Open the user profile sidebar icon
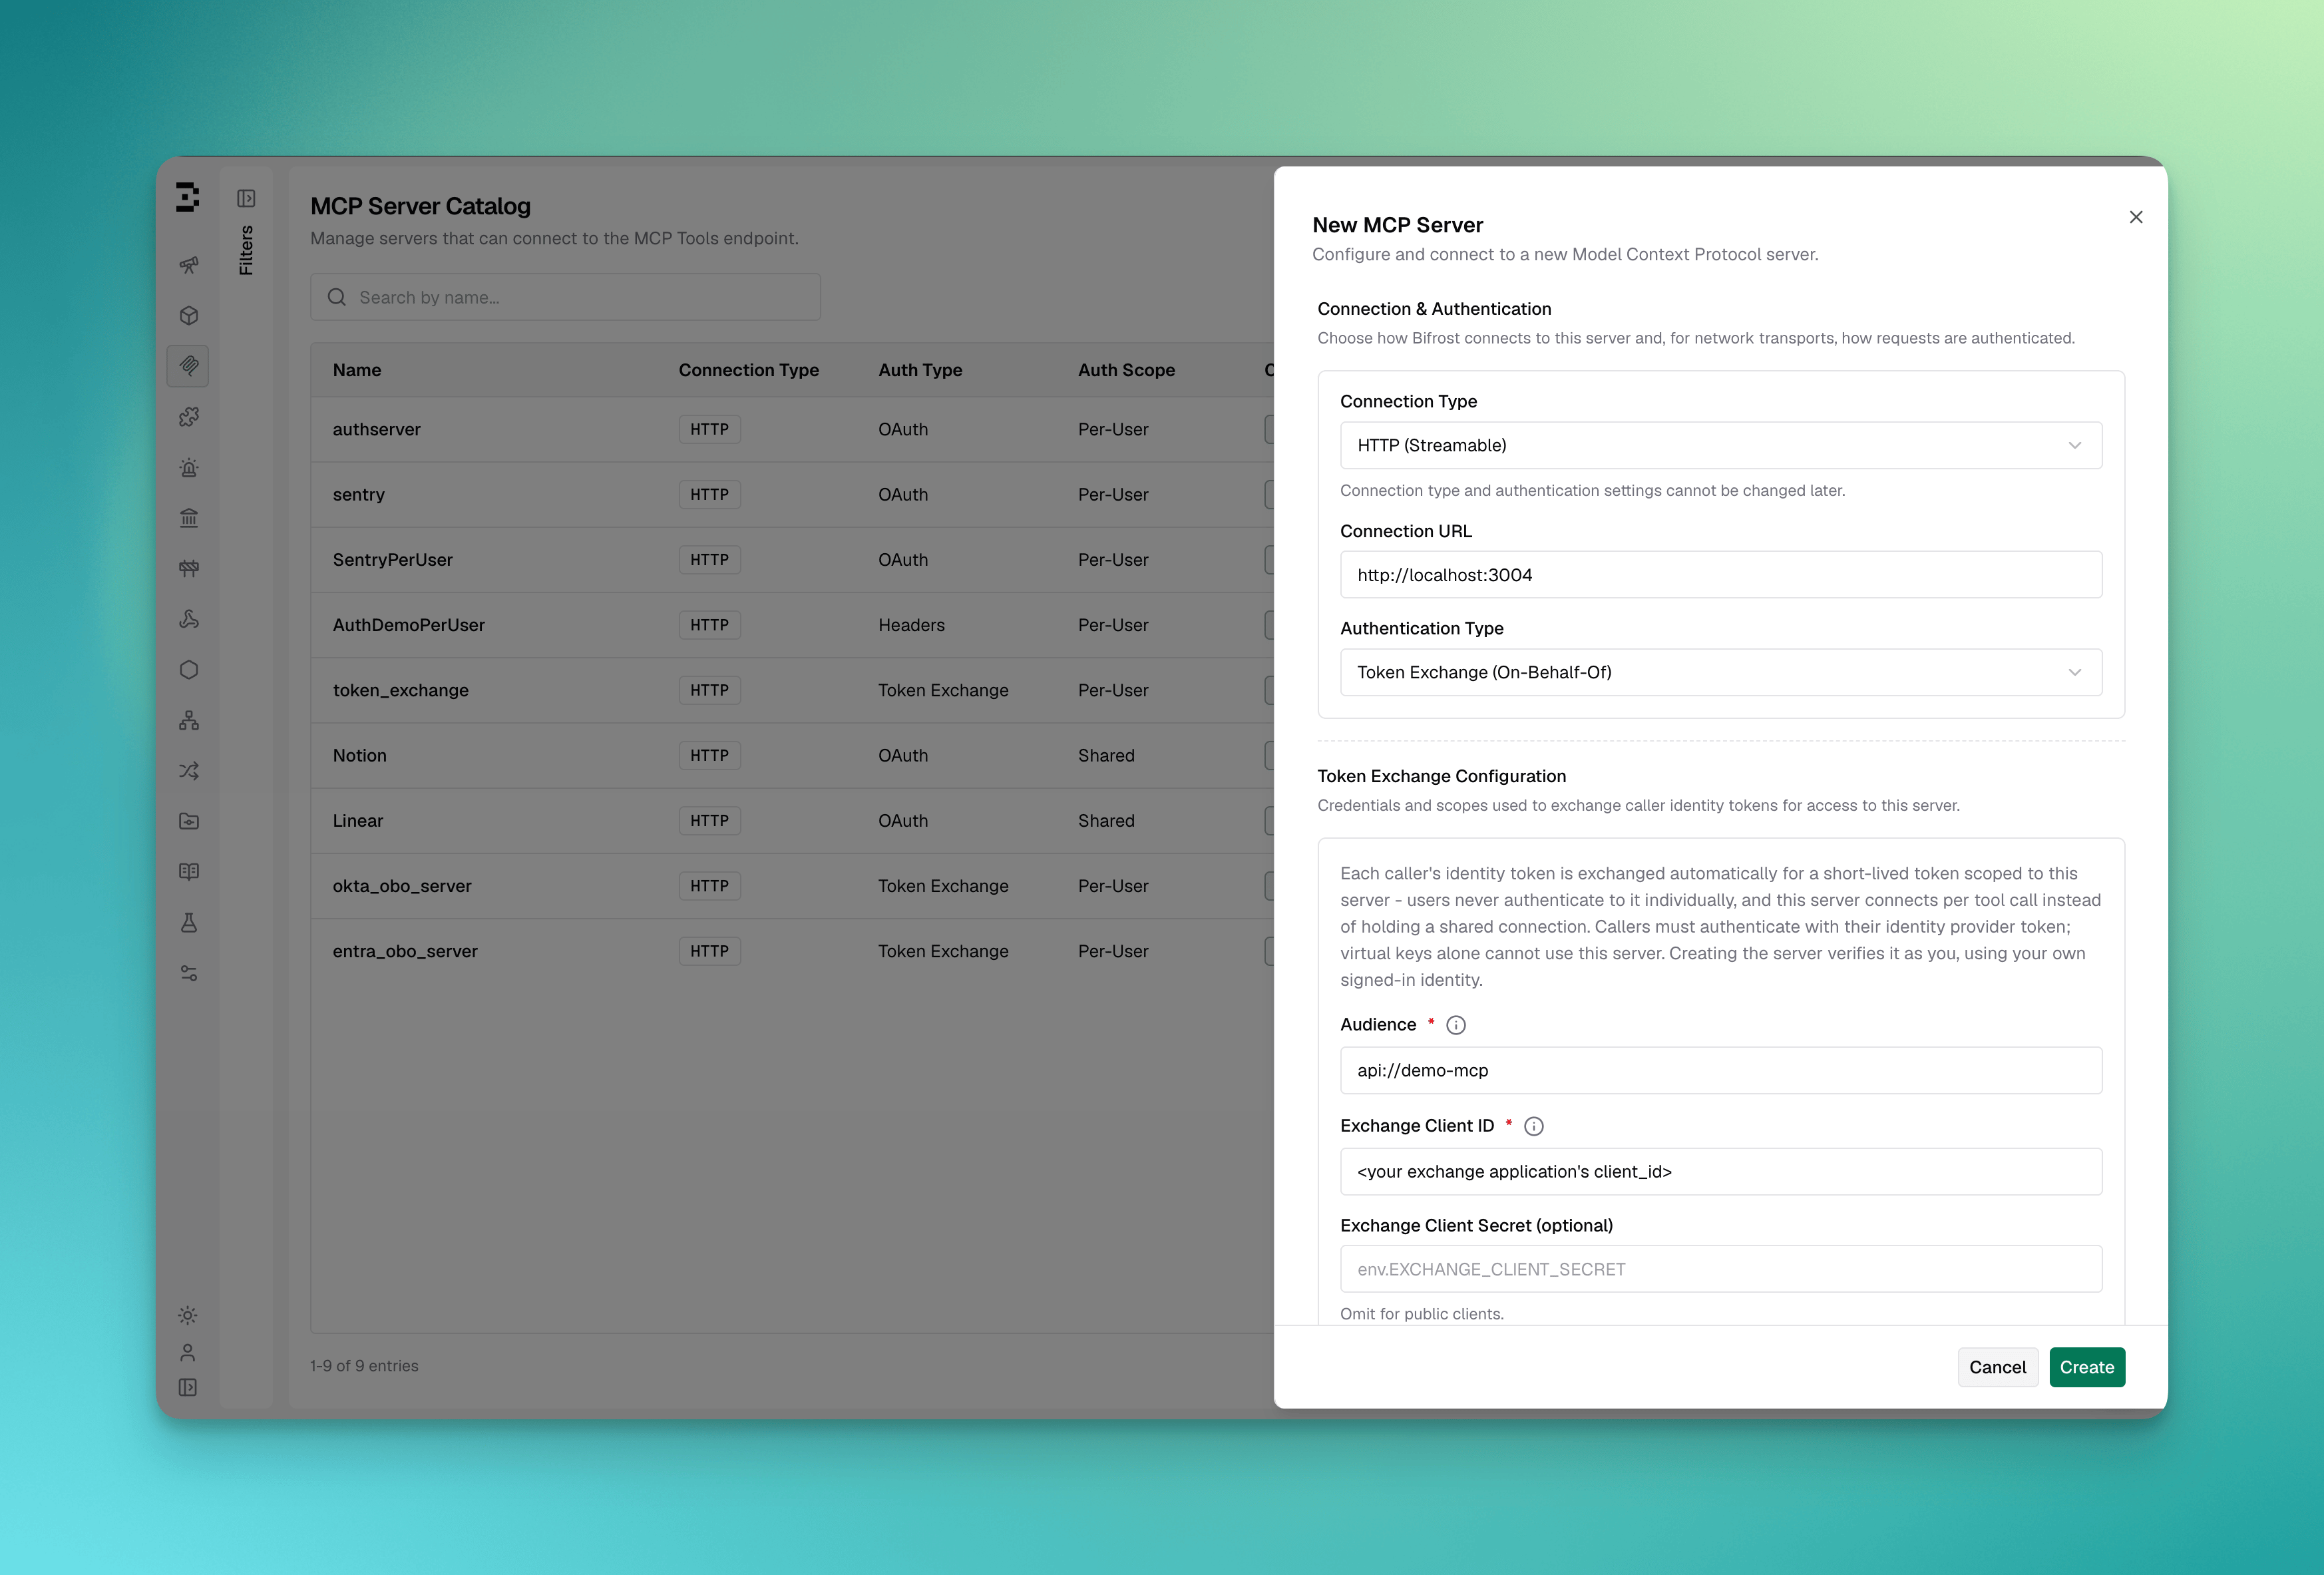 pos(188,1352)
